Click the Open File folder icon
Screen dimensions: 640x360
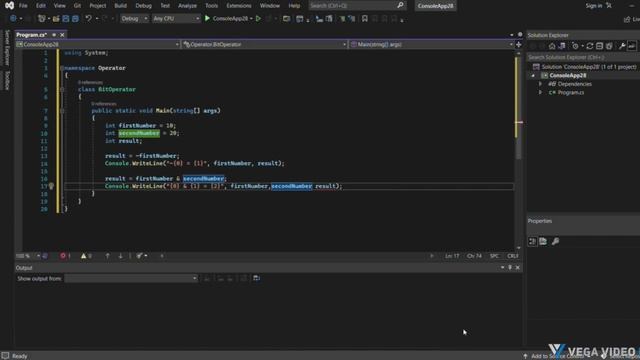point(56,18)
